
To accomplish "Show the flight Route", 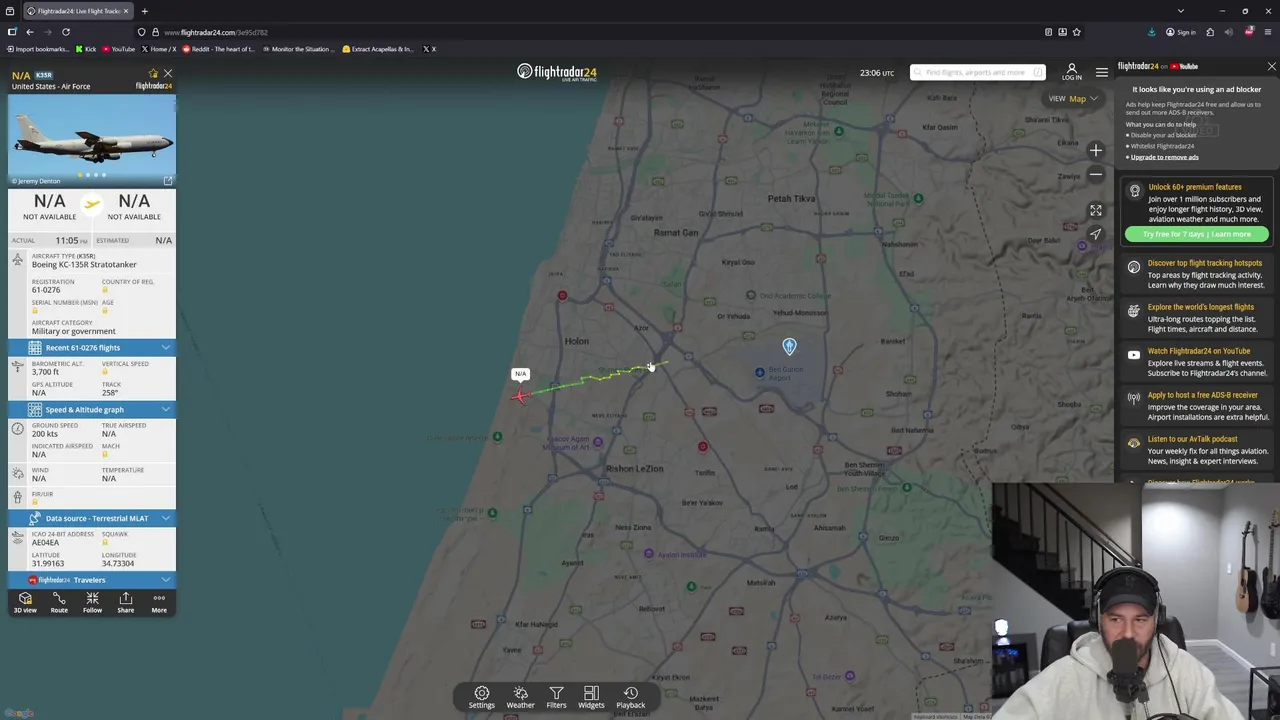I will (59, 603).
